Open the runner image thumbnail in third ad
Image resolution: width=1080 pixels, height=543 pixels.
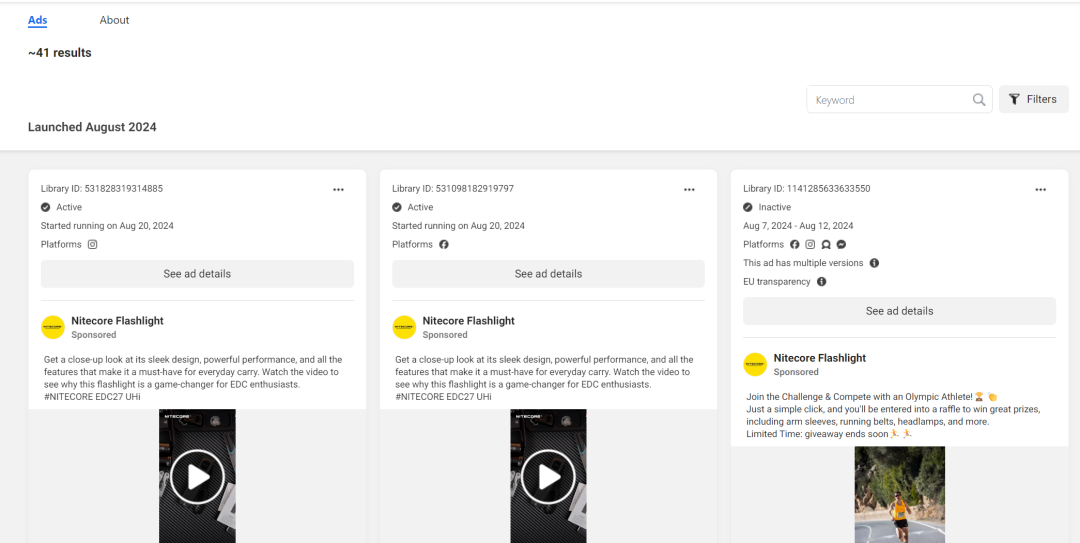click(899, 495)
